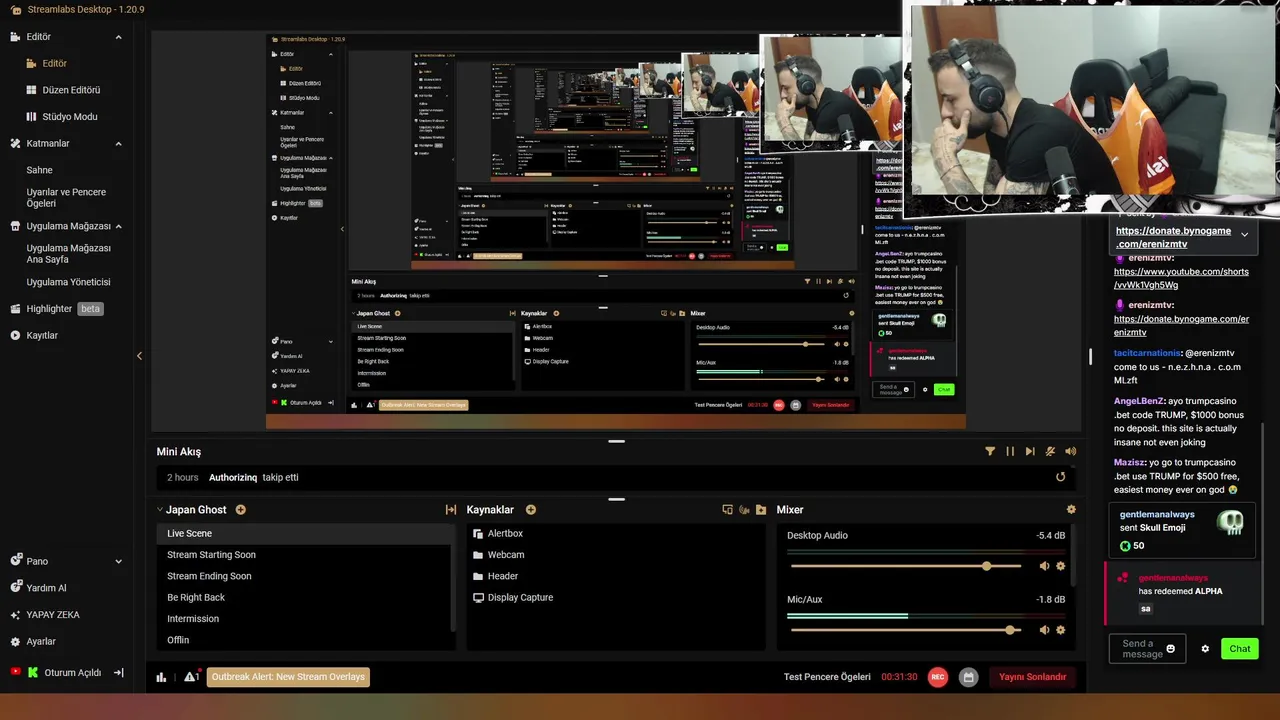Open Uygulama Mağazası Ana Sayfa
1280x720 pixels.
(x=68, y=254)
